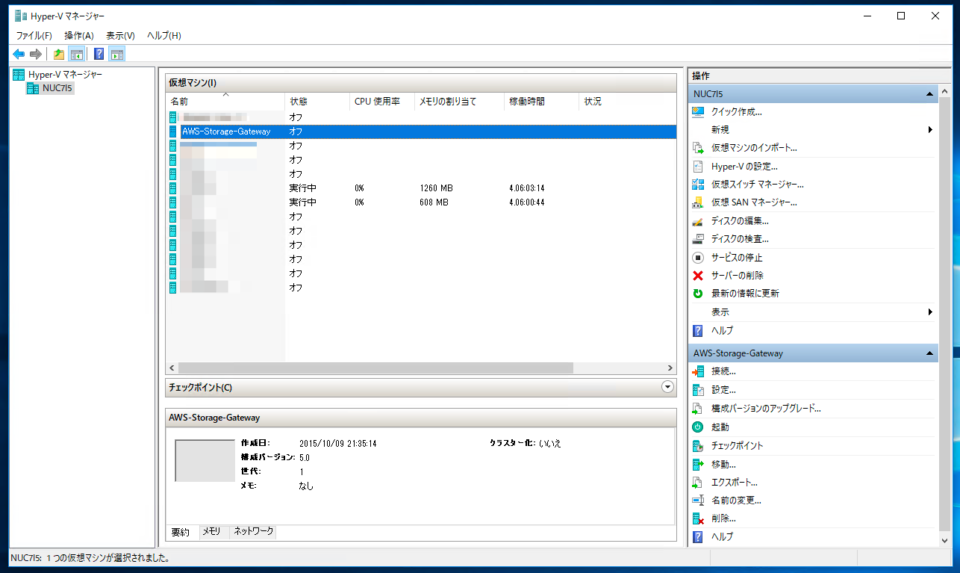Click the 移動 move icon
Screen dimensions: 960x573
click(698, 465)
